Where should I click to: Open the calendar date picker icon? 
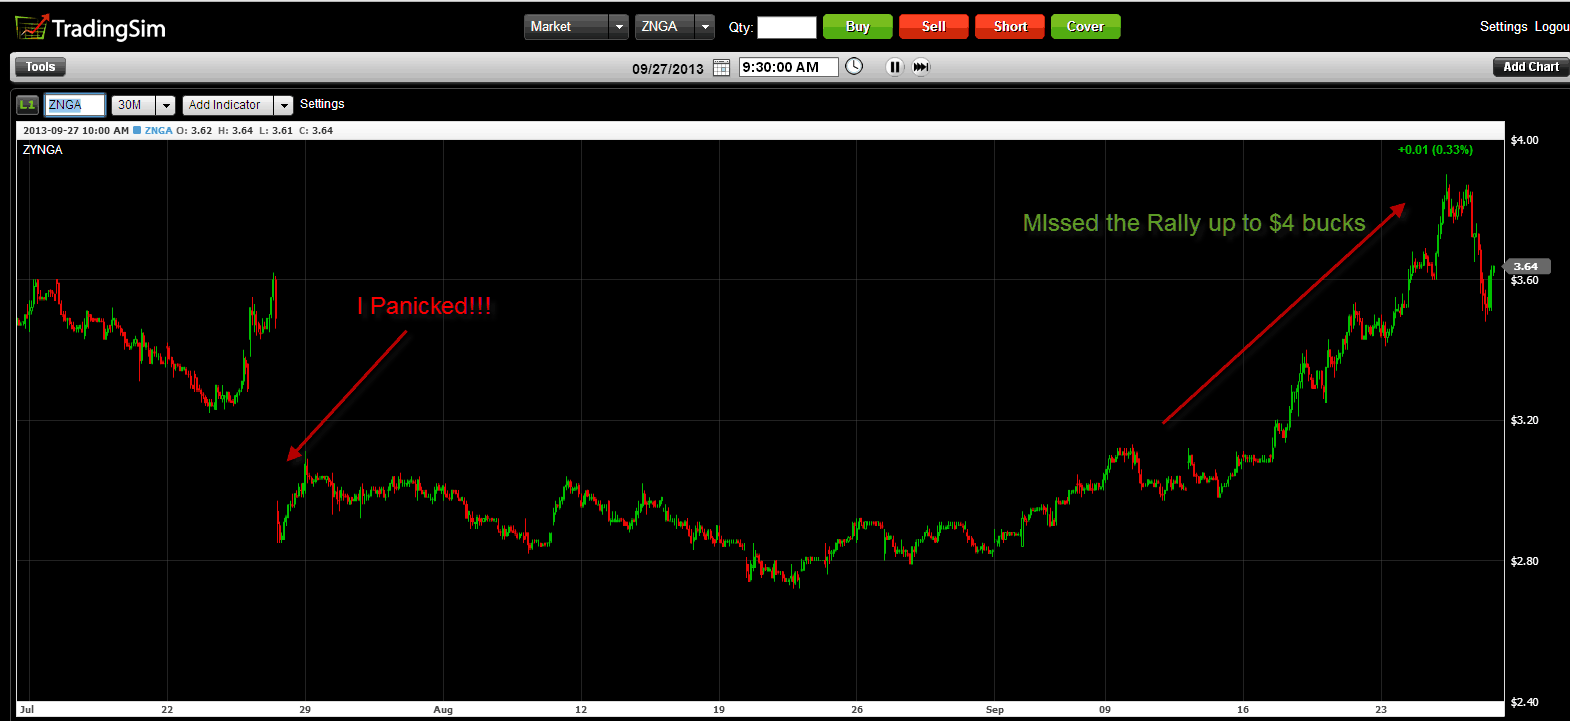pos(721,68)
